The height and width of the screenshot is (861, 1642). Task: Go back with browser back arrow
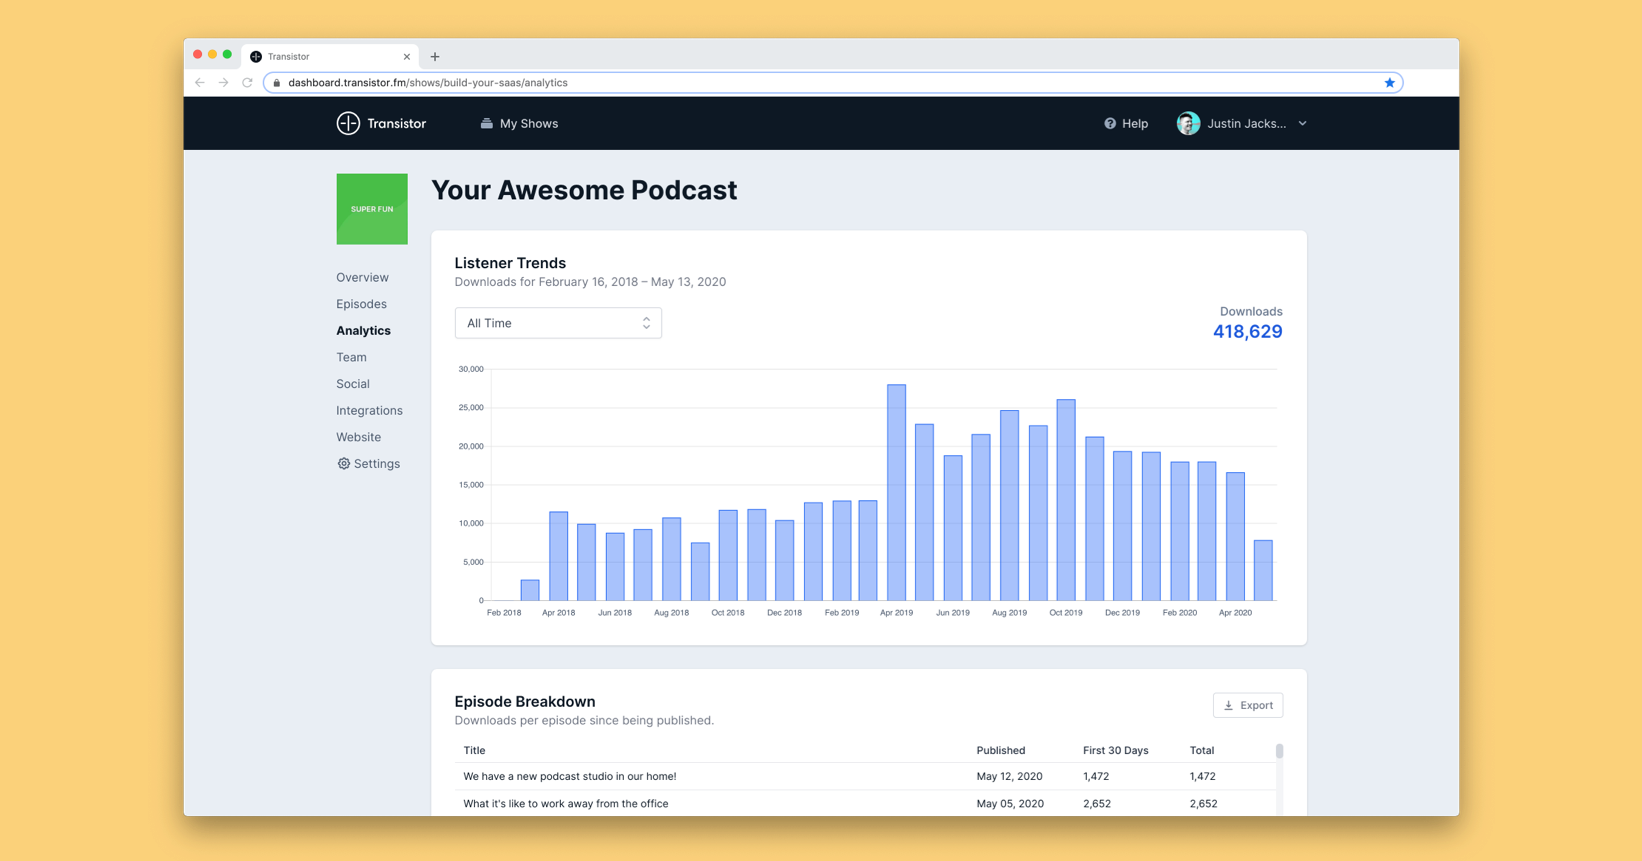click(200, 83)
